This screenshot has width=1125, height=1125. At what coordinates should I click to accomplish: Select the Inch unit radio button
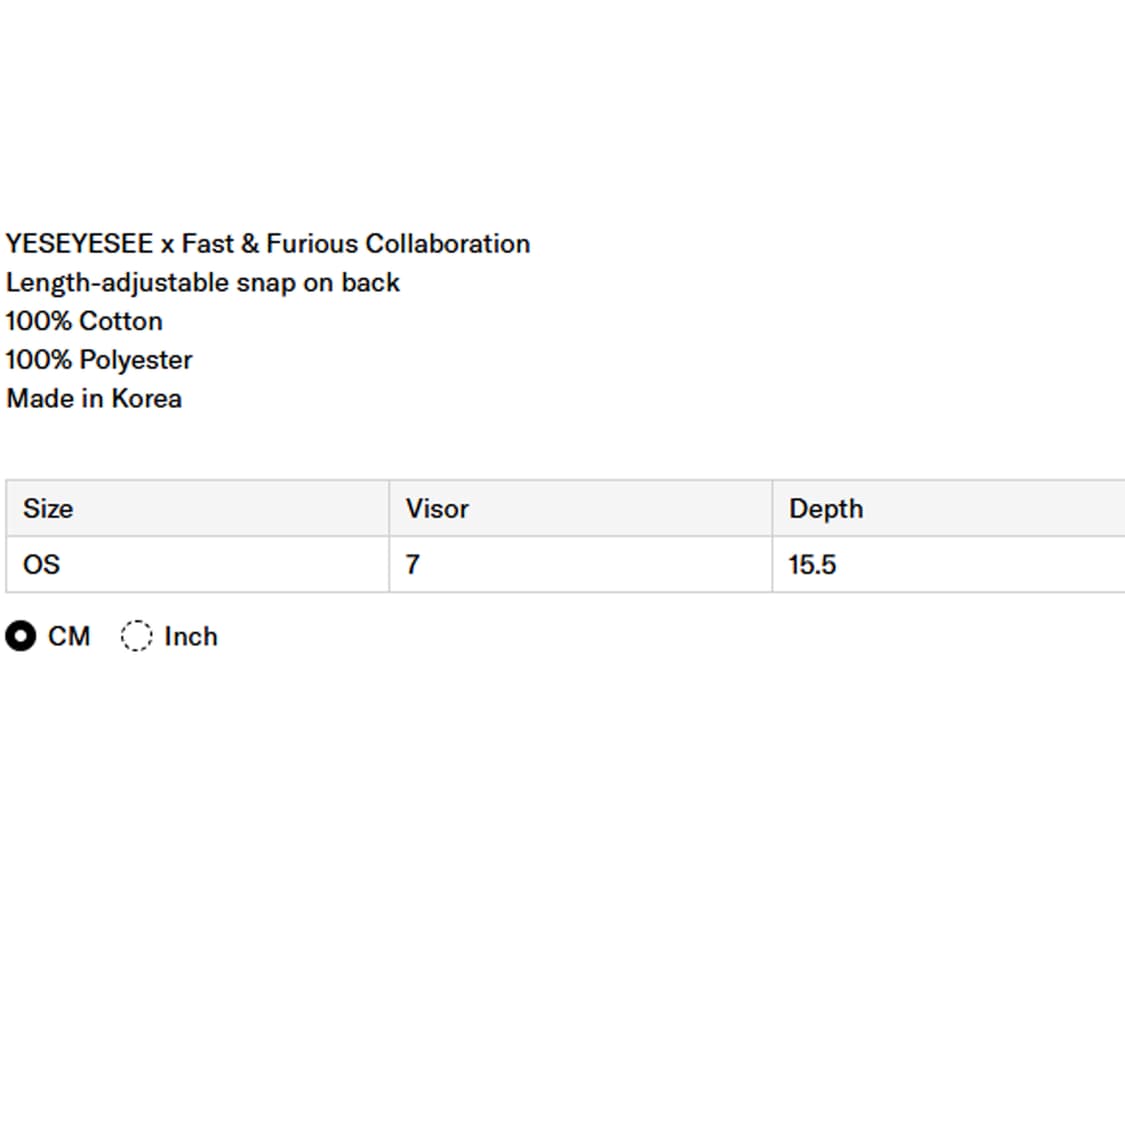pyautogui.click(x=136, y=636)
